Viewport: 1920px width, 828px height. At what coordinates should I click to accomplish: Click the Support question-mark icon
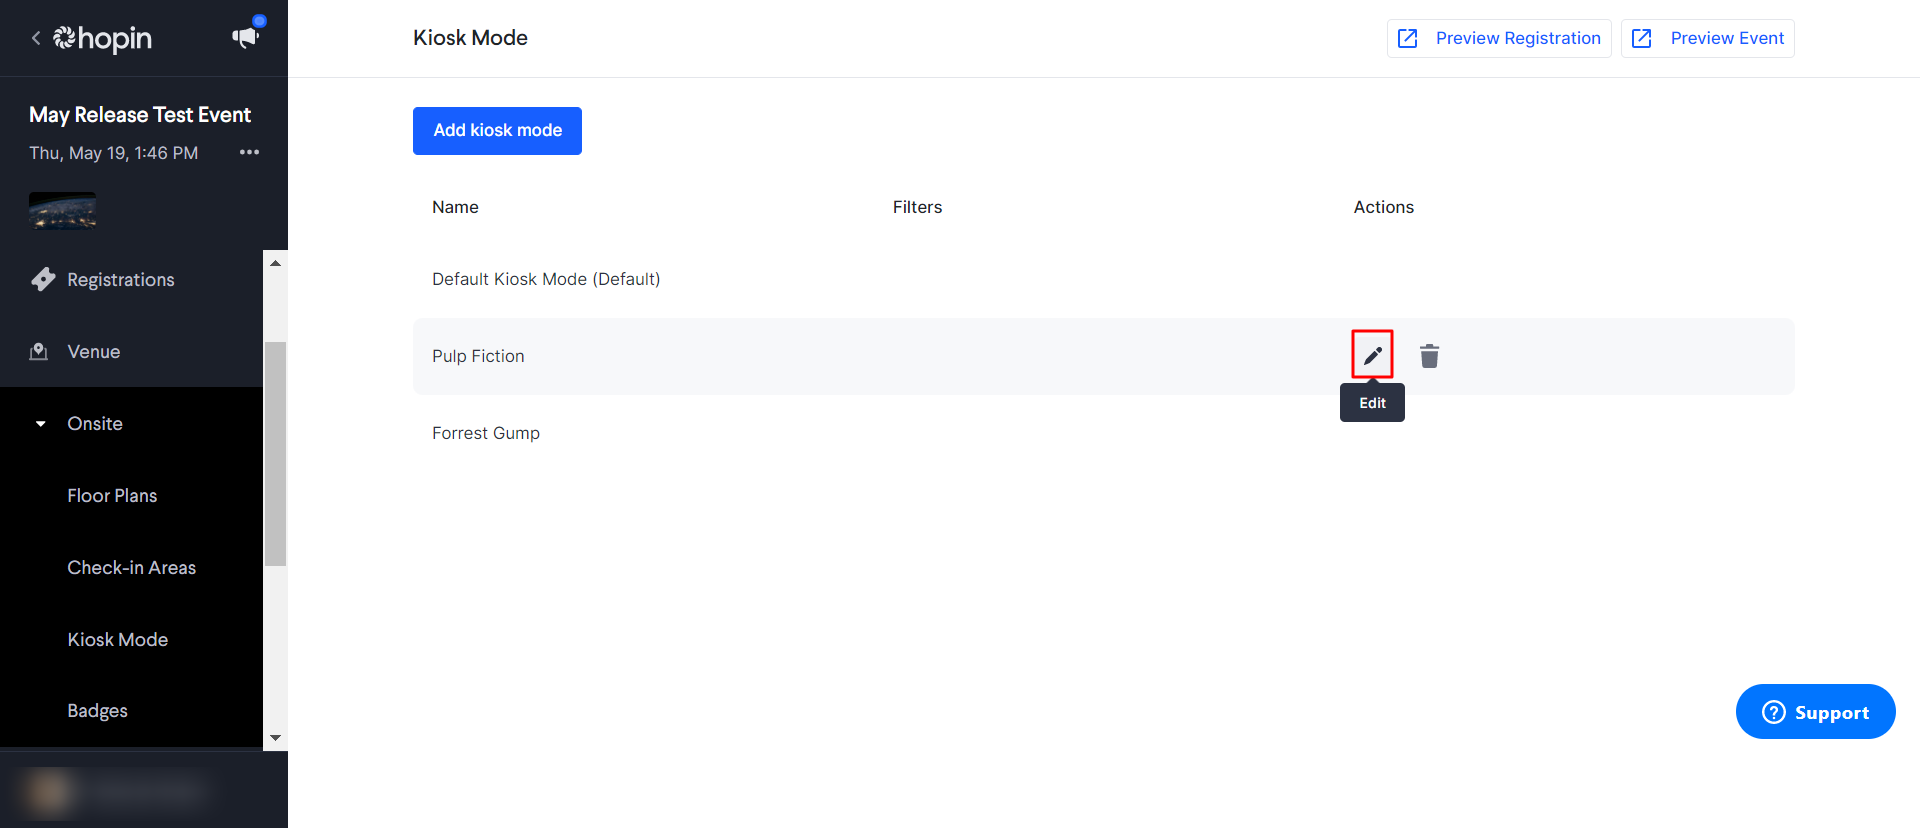click(1773, 712)
